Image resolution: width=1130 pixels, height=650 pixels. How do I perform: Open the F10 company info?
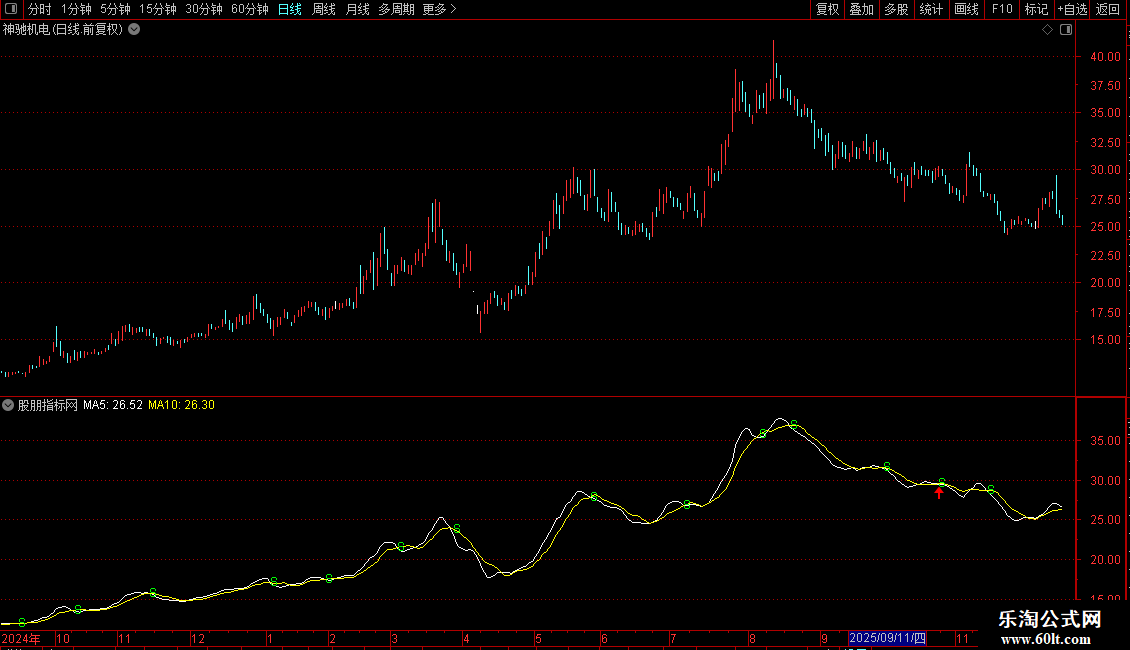[x=1002, y=9]
